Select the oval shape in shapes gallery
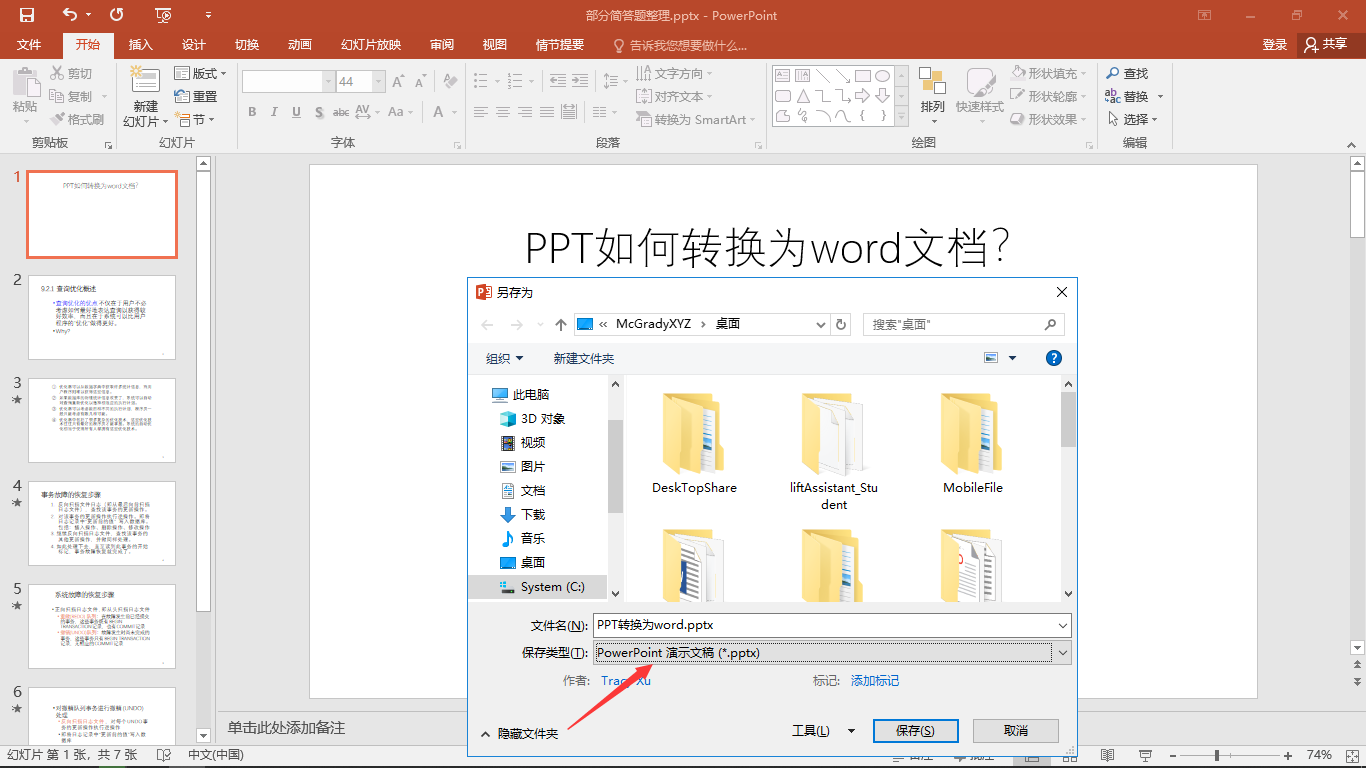The image size is (1366, 768). coord(883,76)
